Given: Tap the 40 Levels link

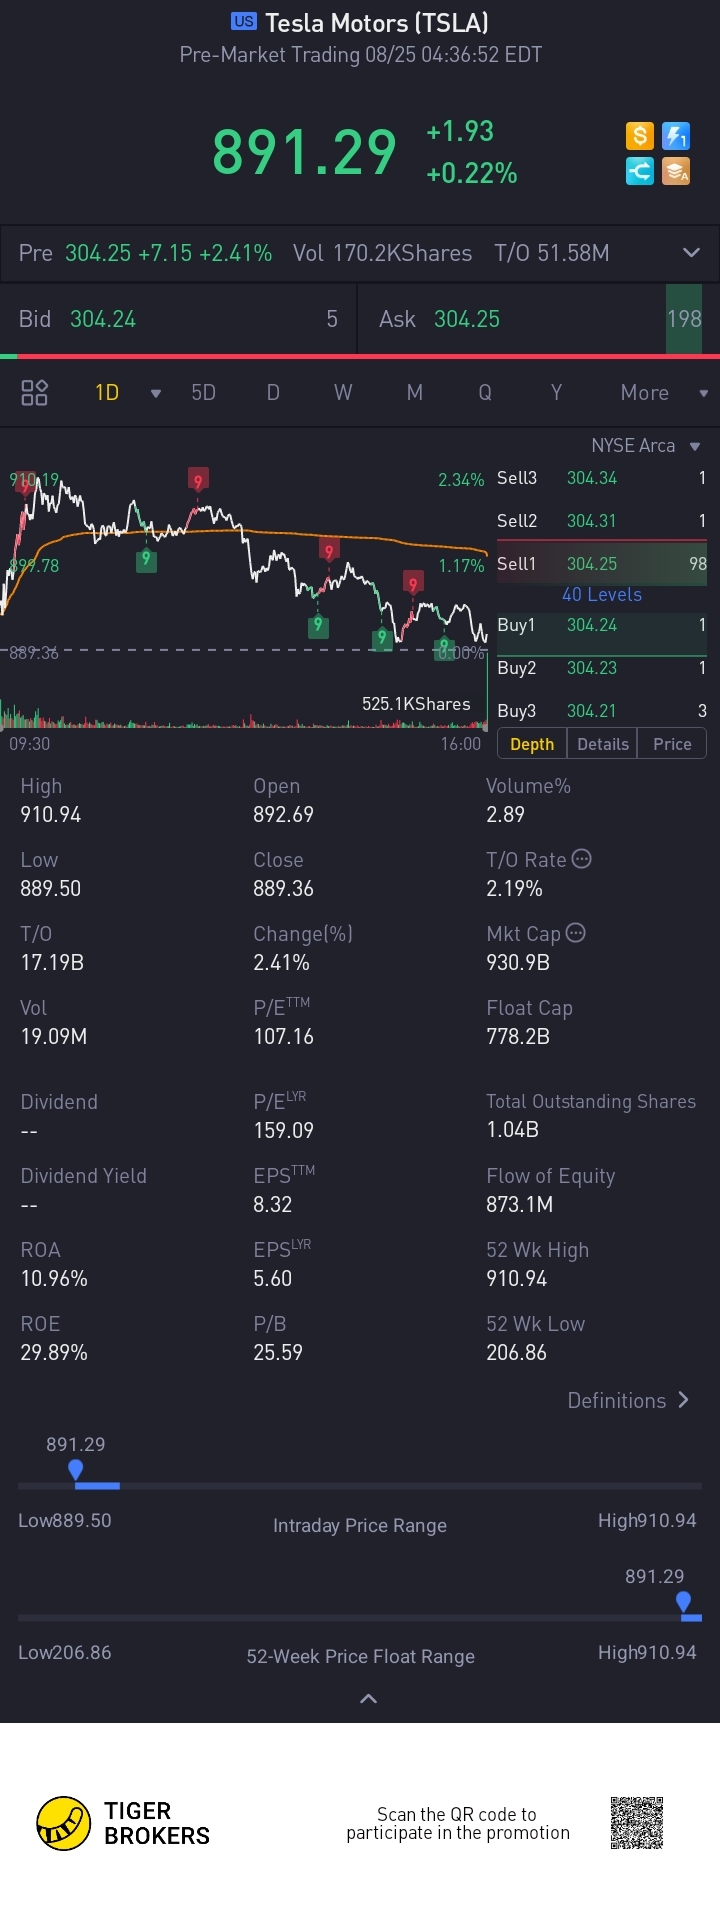Looking at the screenshot, I should [x=601, y=594].
